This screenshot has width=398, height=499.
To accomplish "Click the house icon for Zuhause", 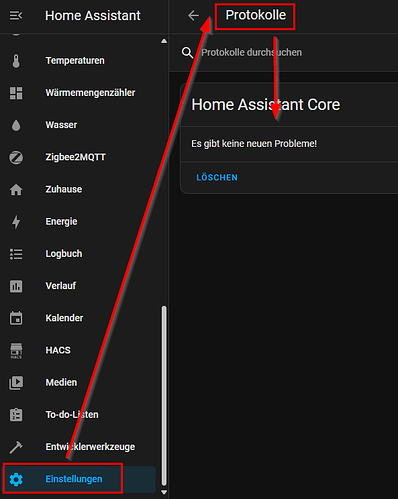I will point(16,190).
